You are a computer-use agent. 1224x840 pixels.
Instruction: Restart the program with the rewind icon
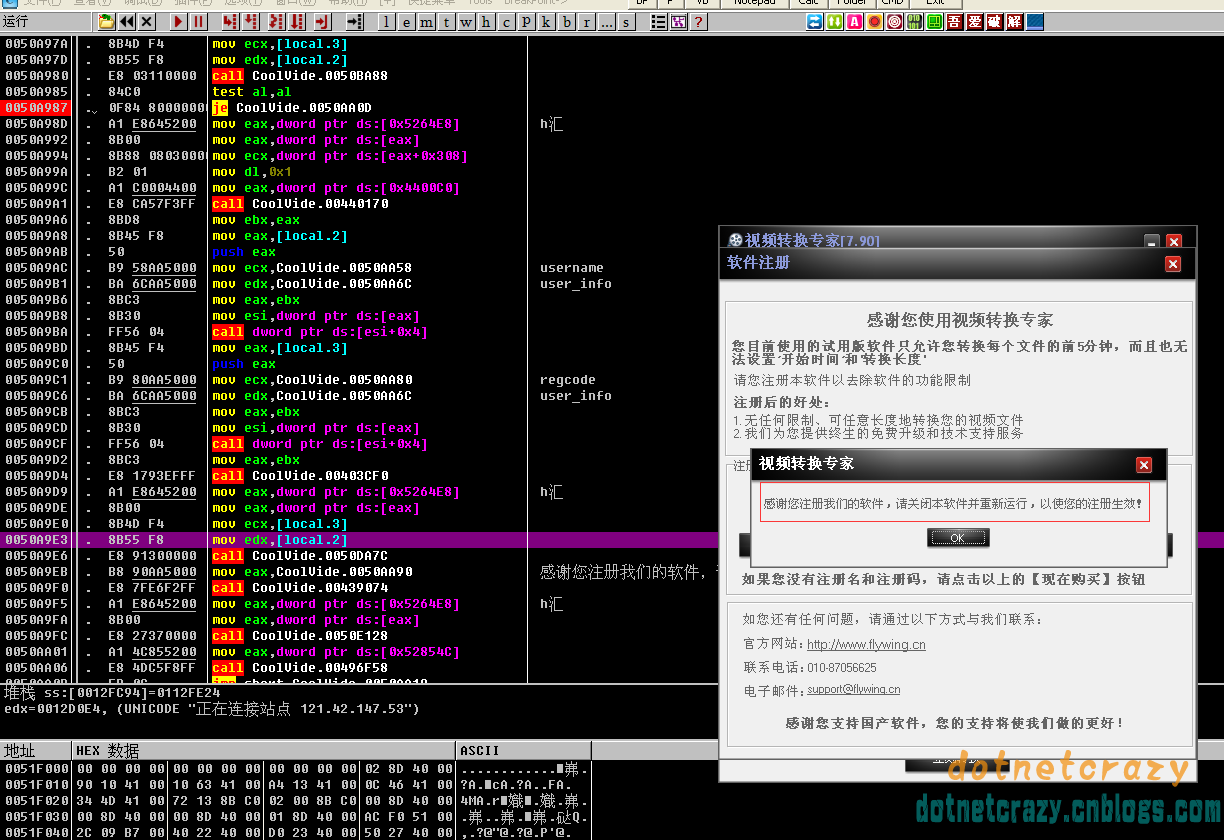click(x=127, y=21)
